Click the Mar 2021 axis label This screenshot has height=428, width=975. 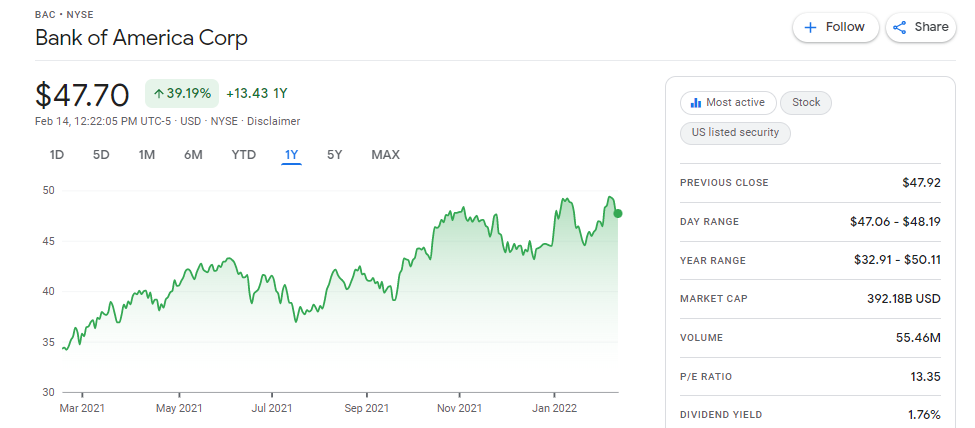(83, 409)
